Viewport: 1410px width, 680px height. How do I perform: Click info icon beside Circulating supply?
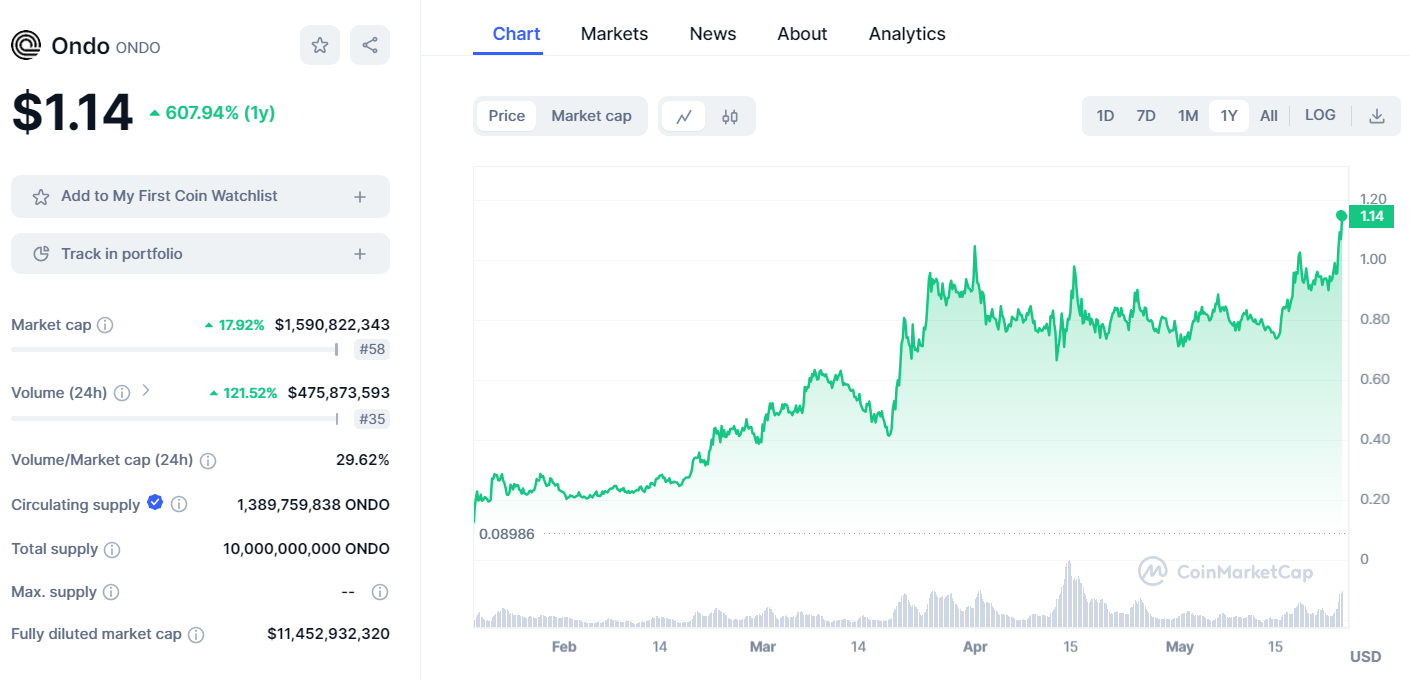[179, 504]
